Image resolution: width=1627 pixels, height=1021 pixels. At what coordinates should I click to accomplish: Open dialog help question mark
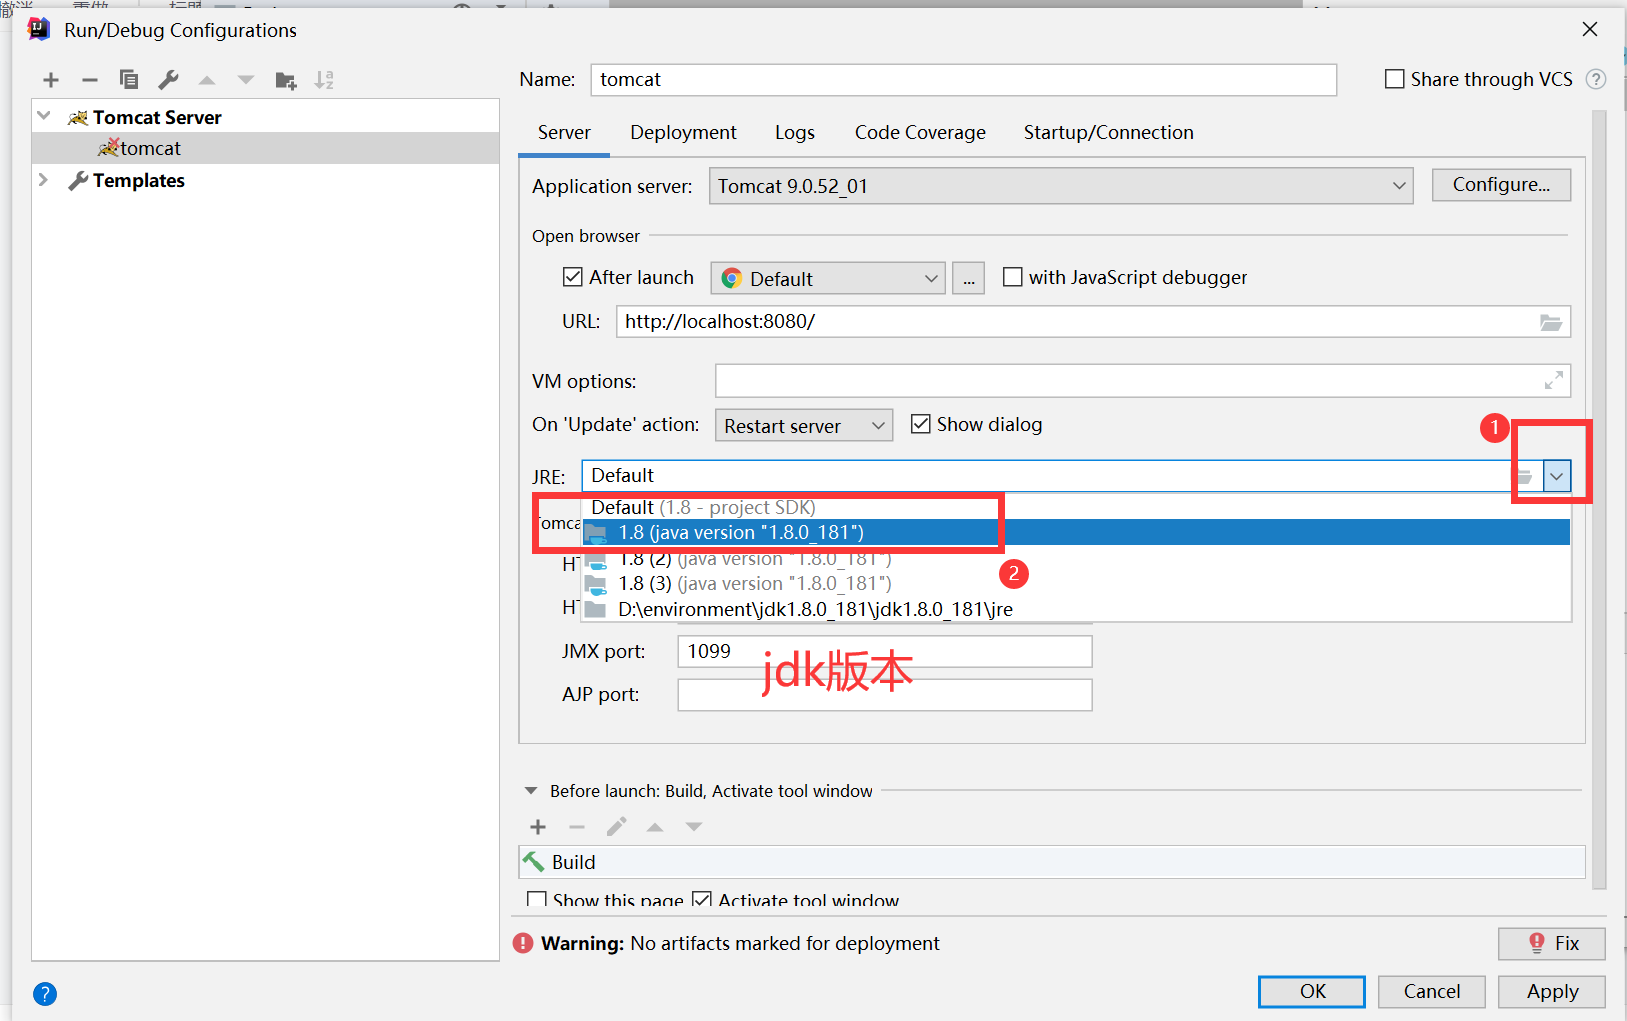[x=45, y=994]
